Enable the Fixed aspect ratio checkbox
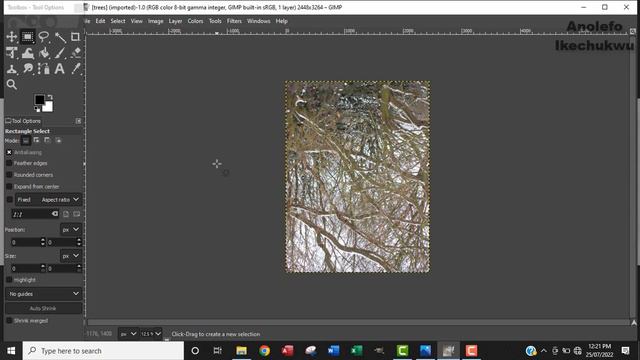Screen dimensions: 640x360 pos(10,200)
